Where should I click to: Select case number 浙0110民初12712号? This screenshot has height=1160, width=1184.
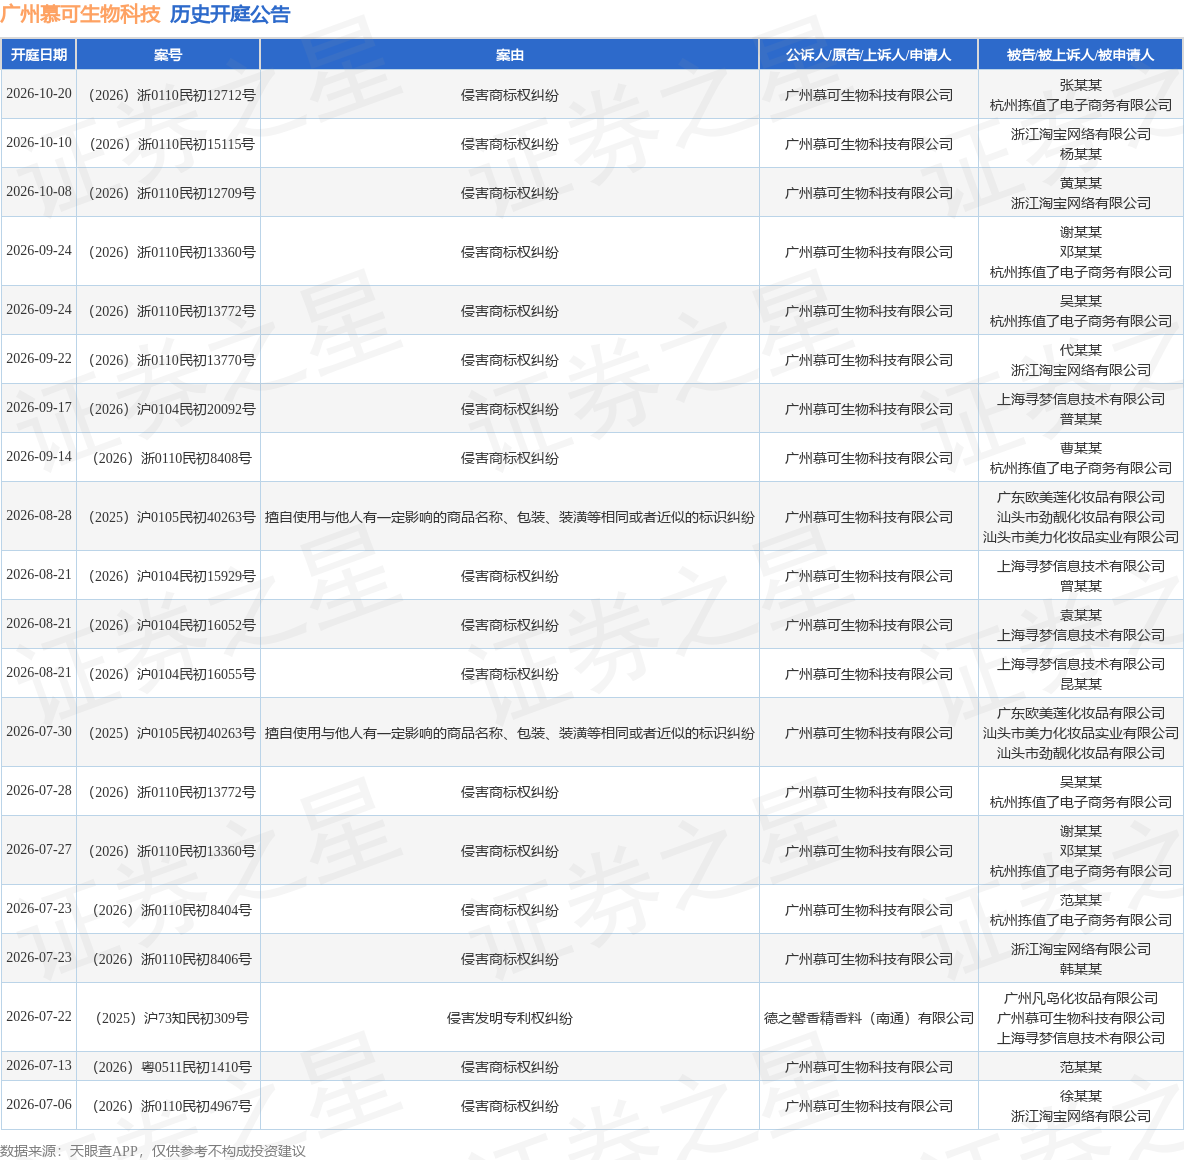pos(172,95)
